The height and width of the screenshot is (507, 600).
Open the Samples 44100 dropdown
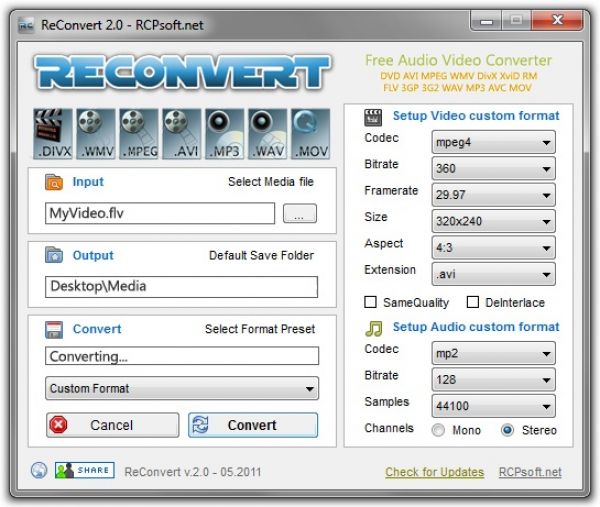click(x=493, y=406)
